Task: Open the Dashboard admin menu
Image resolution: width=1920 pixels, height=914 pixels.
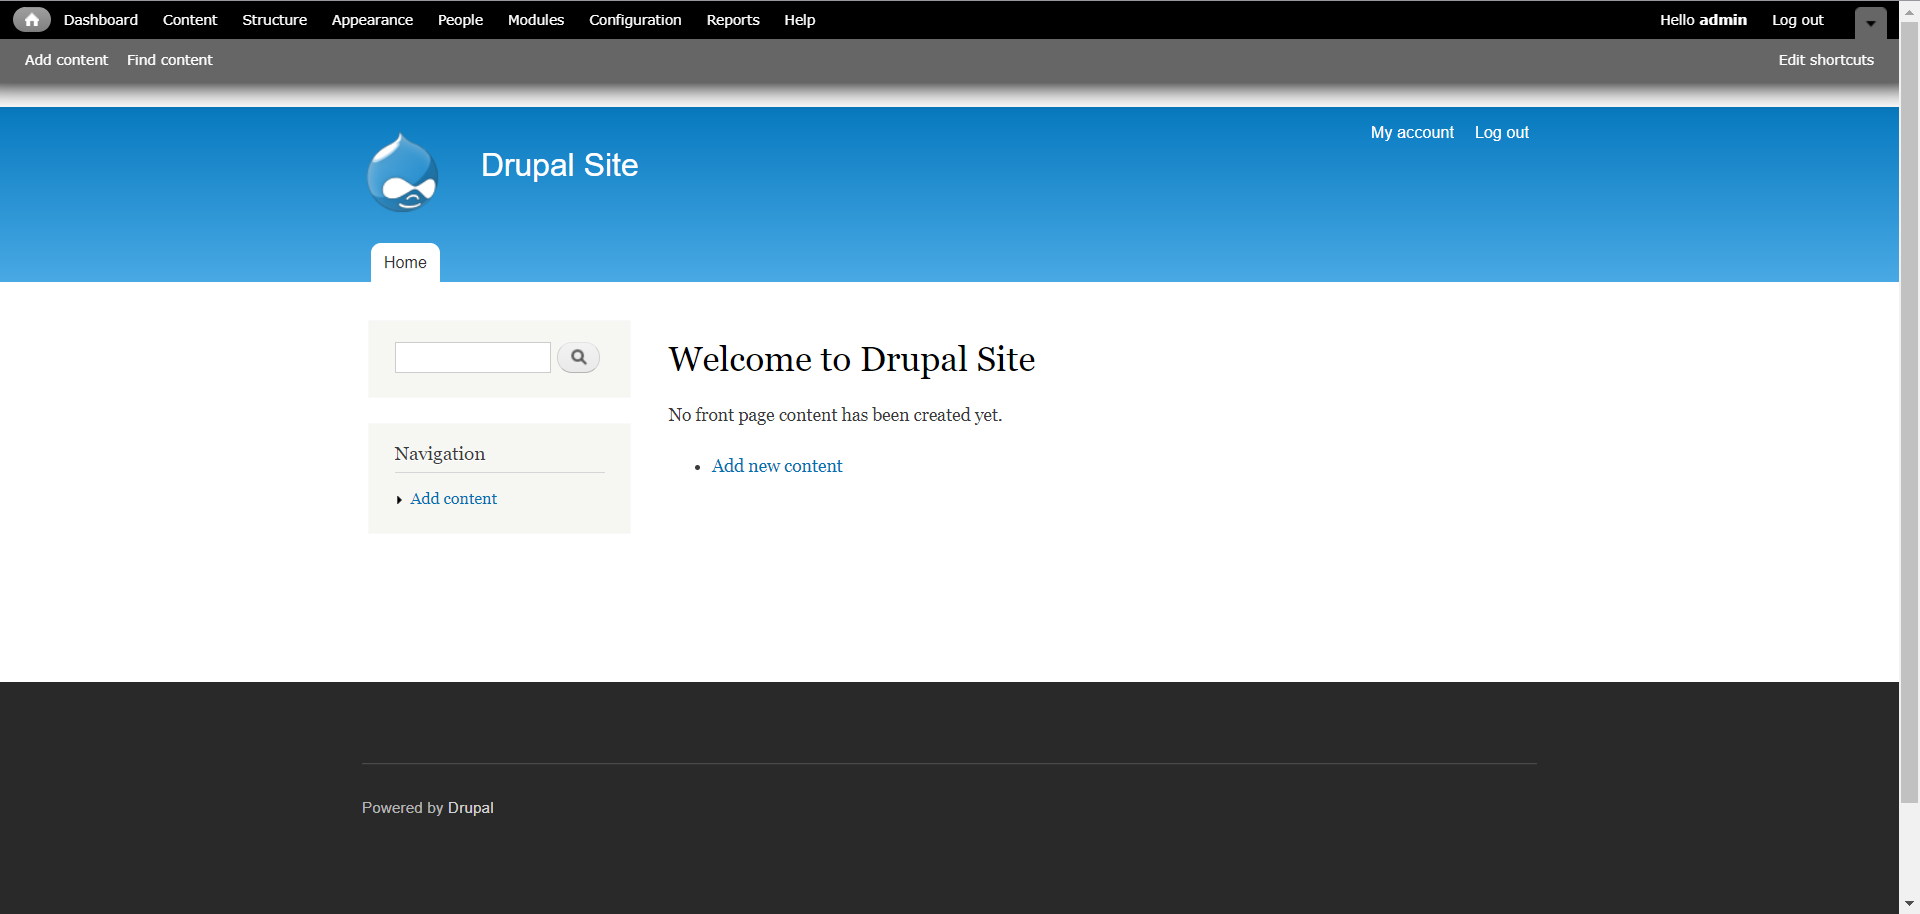Action: click(x=101, y=20)
